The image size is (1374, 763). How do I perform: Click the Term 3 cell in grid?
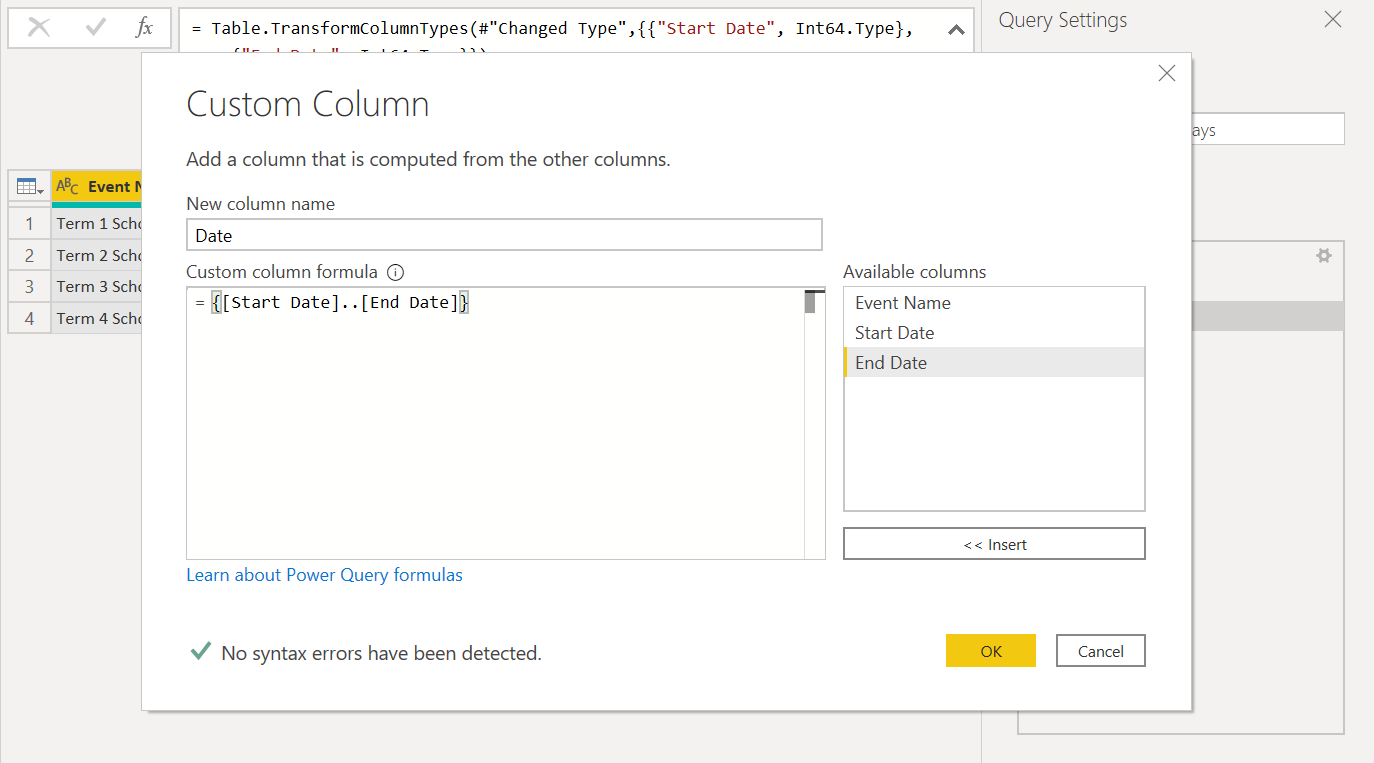click(97, 286)
